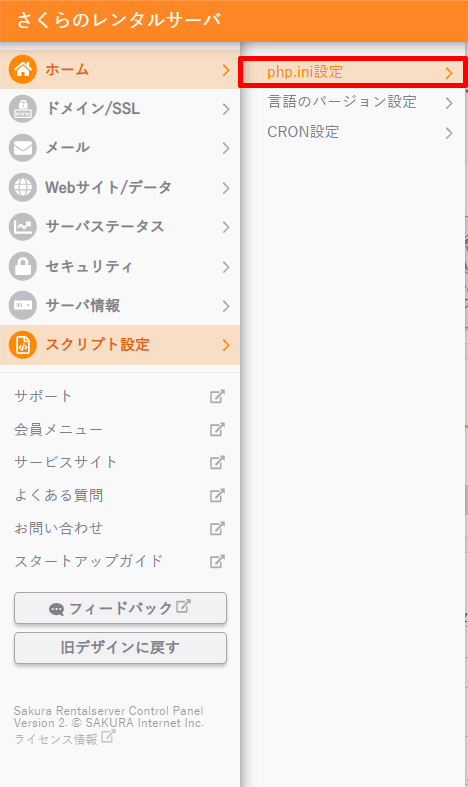Open the Webサイト/データ globe icon

click(23, 187)
